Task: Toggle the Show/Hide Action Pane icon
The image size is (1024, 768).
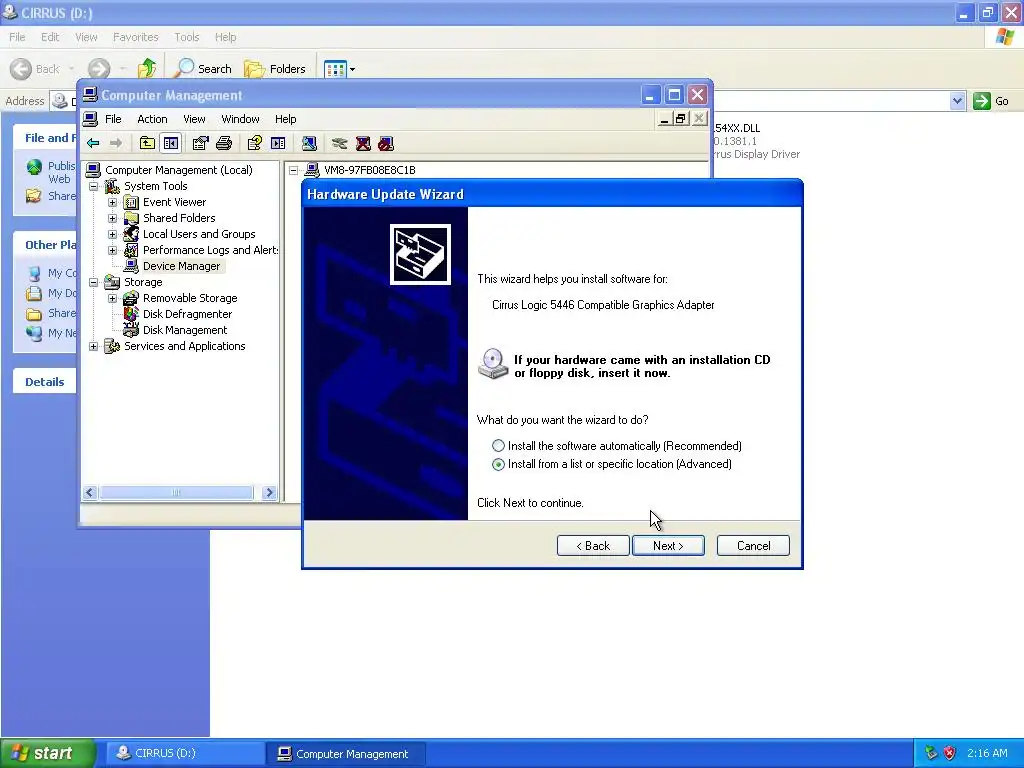Action: 278,144
